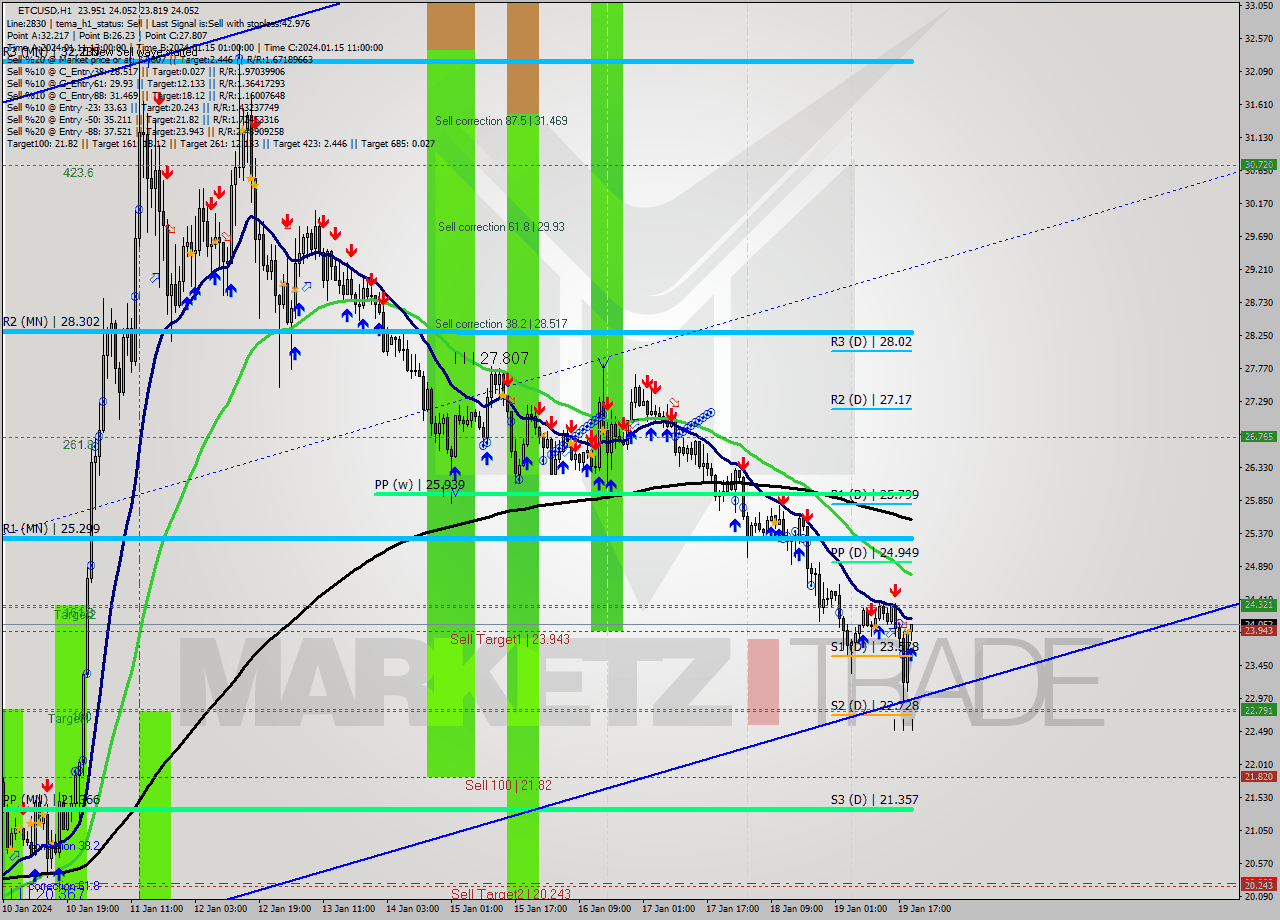Click the 'Sell Target2 | 20.243' label
This screenshot has height=920, width=1280.
[x=510, y=894]
